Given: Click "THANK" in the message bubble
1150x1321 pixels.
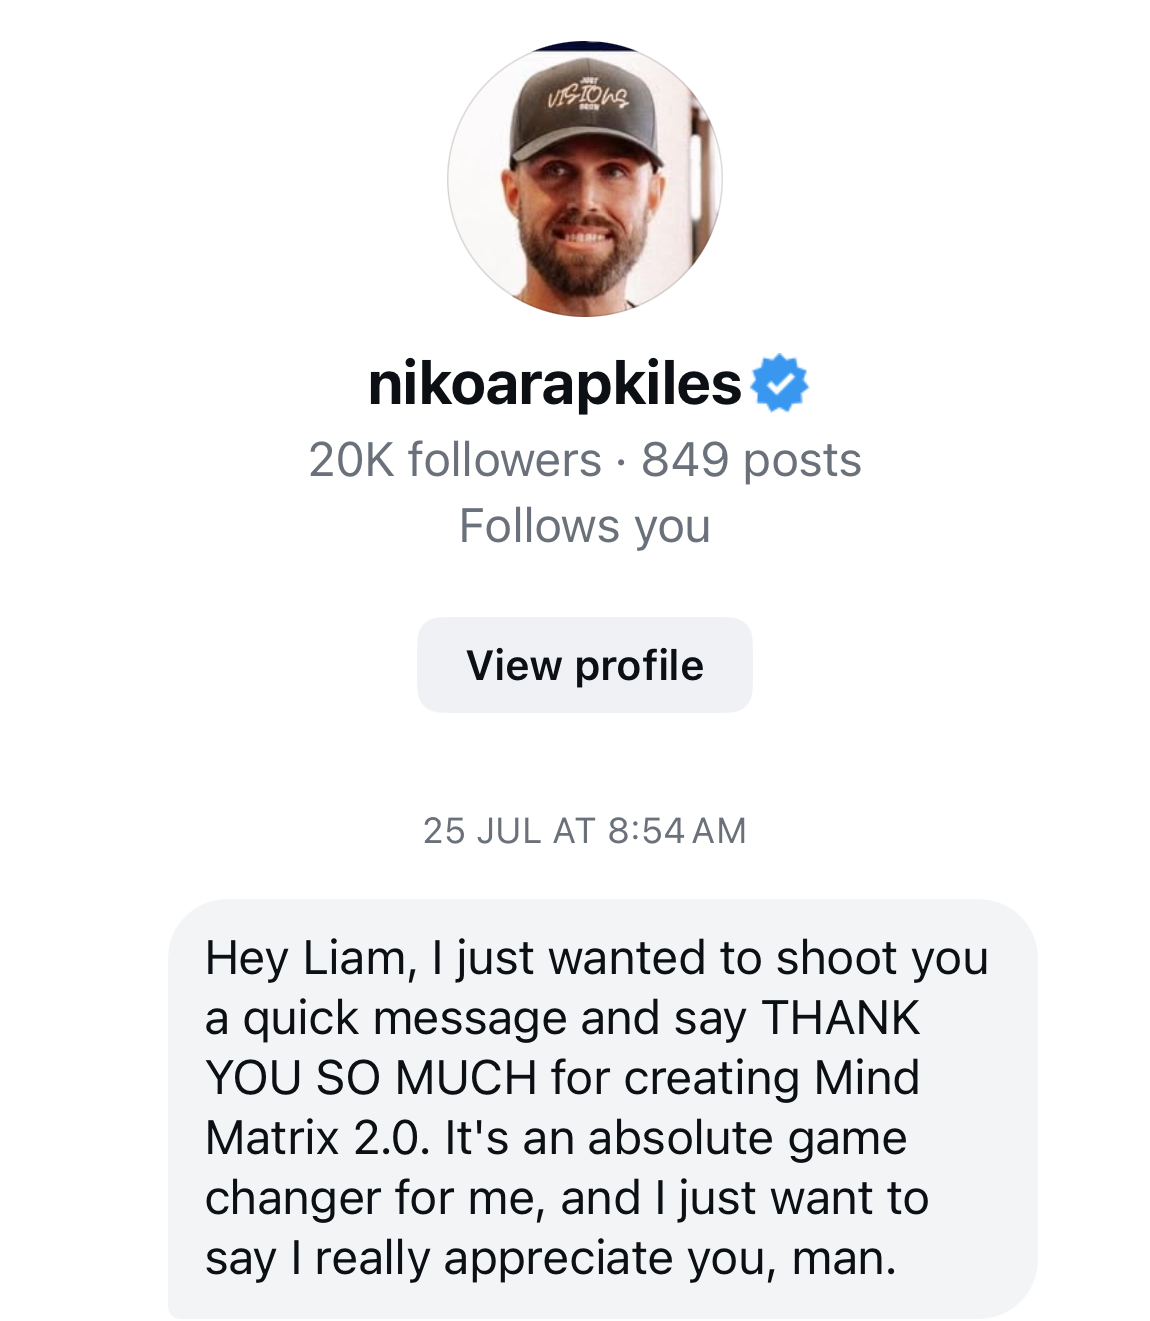Looking at the screenshot, I should (840, 1018).
